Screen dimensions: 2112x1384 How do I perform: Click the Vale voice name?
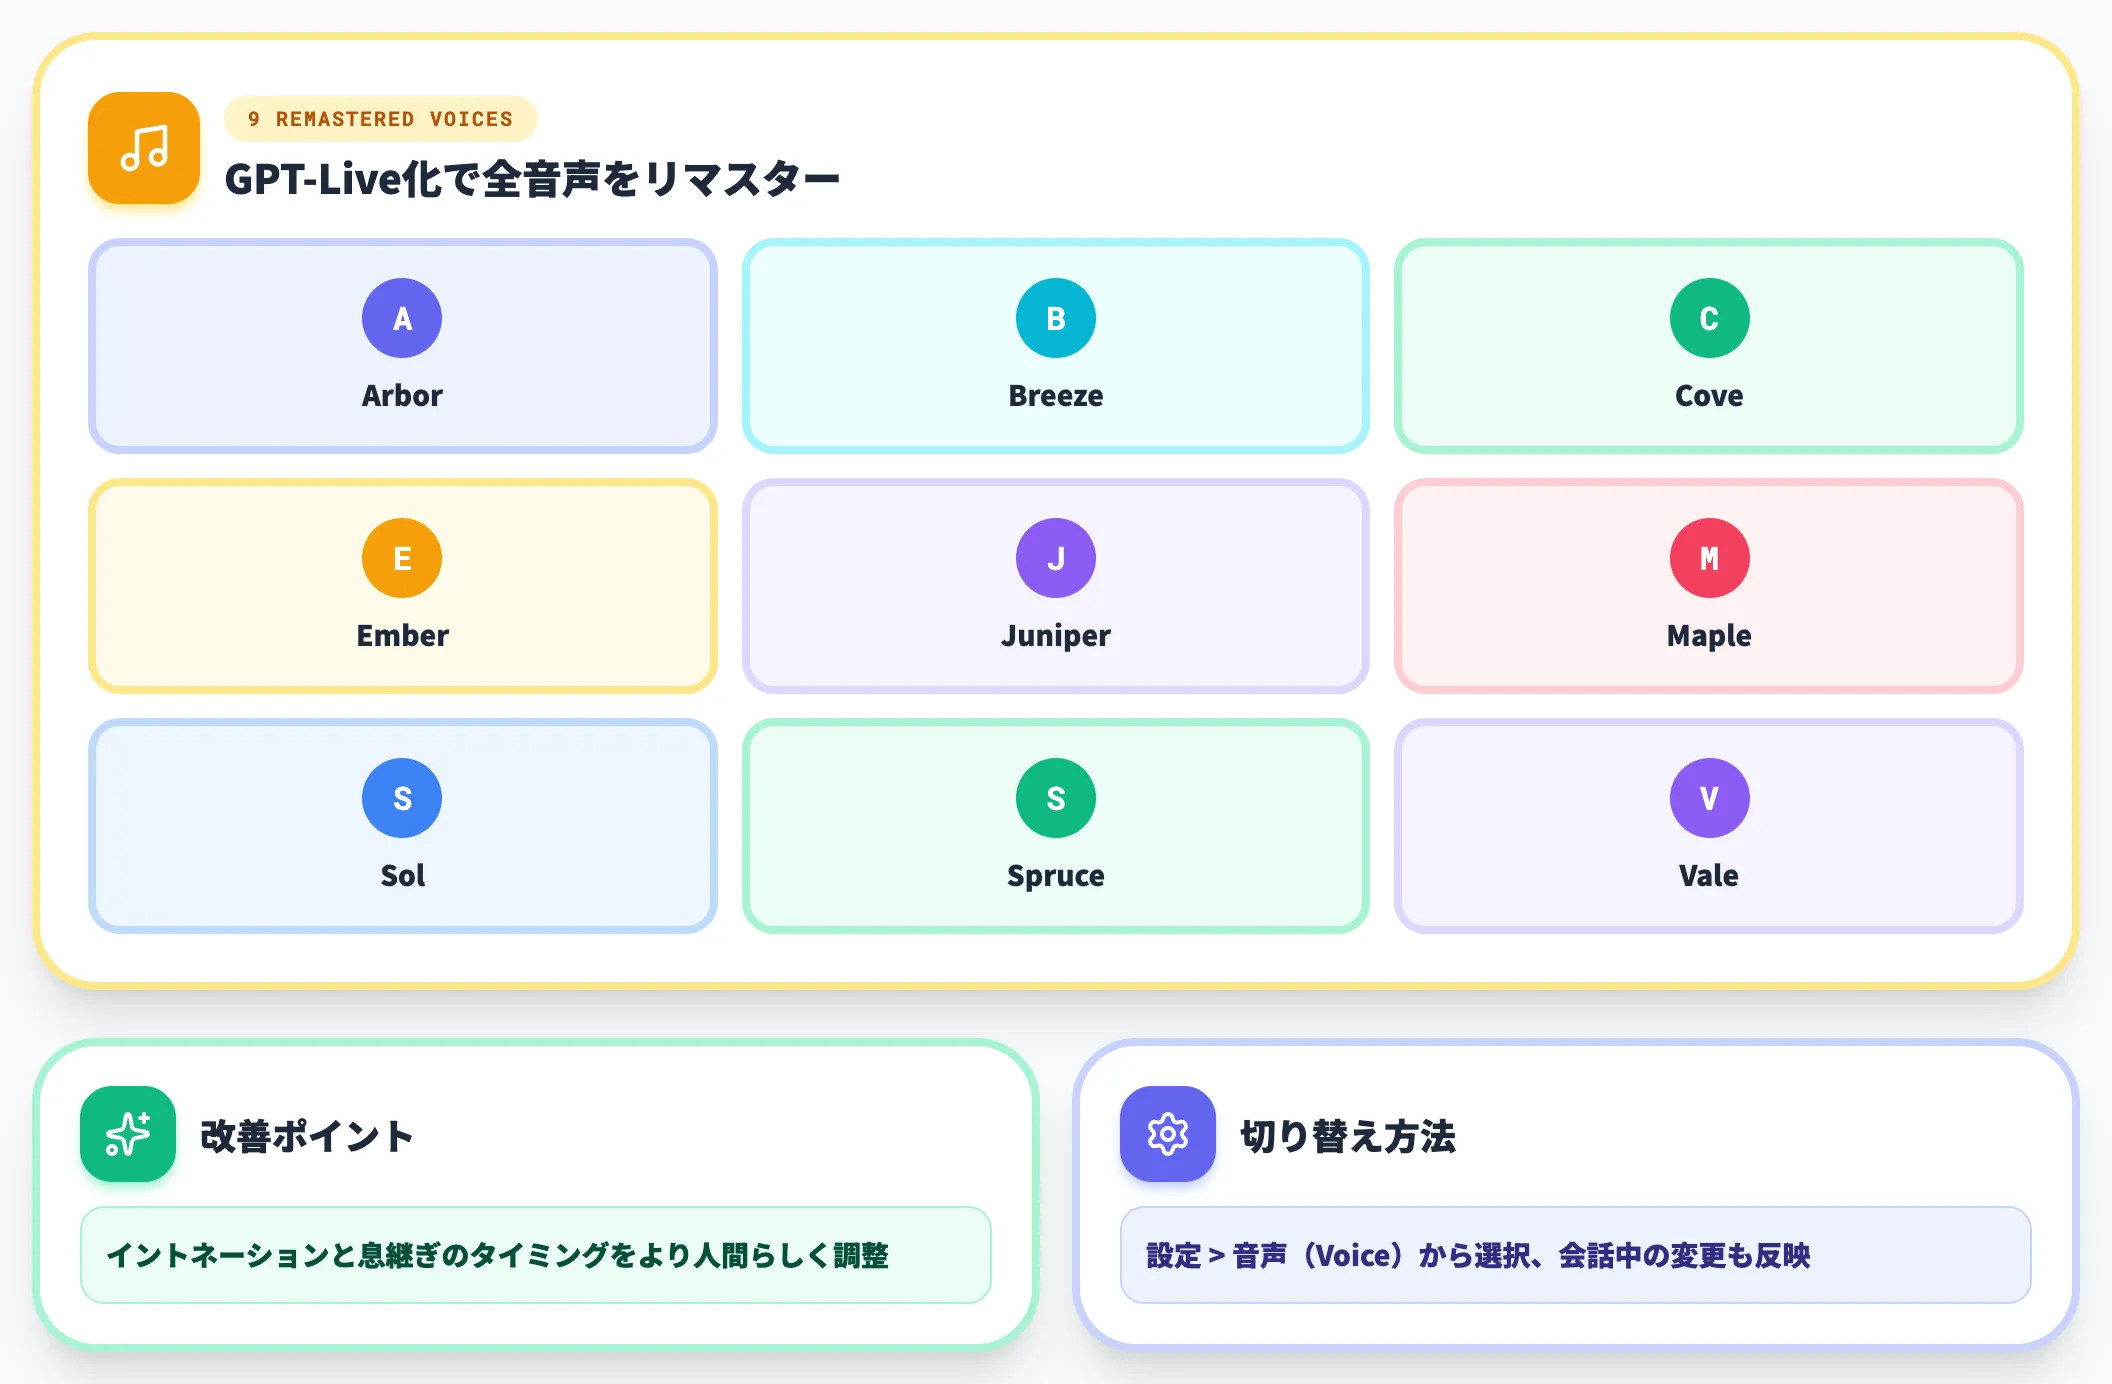1709,876
